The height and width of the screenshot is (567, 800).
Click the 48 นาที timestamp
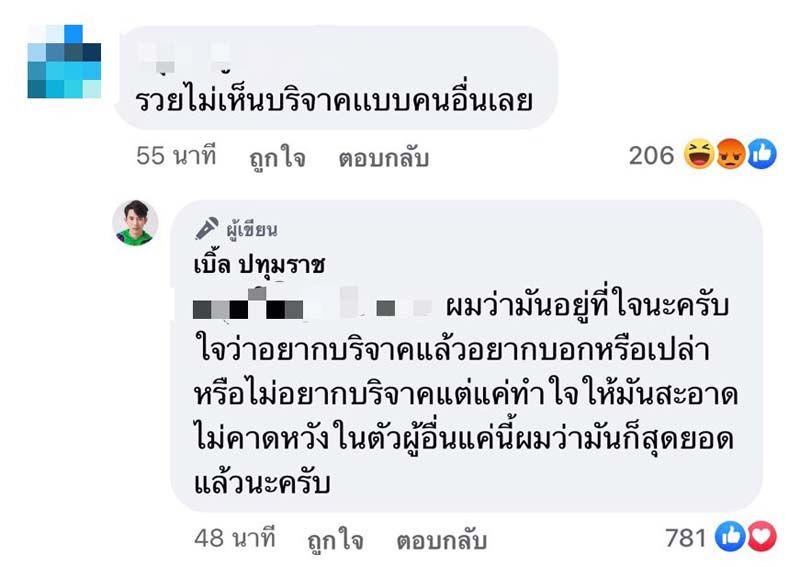point(236,540)
